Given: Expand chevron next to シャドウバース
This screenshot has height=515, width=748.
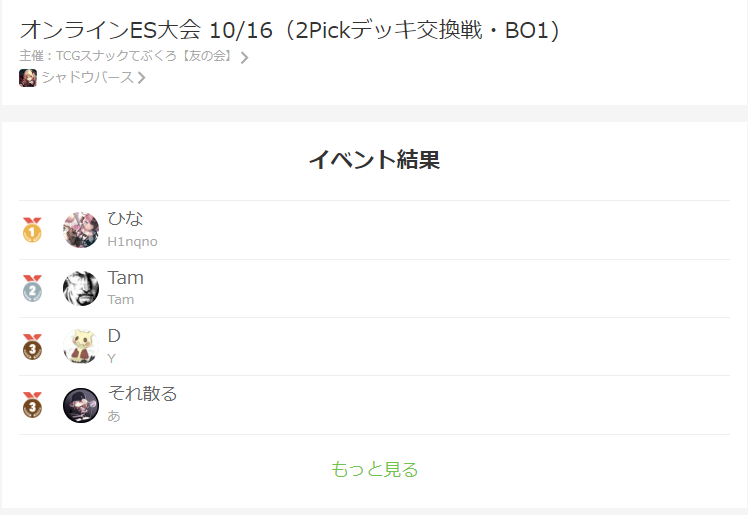Looking at the screenshot, I should tap(141, 78).
